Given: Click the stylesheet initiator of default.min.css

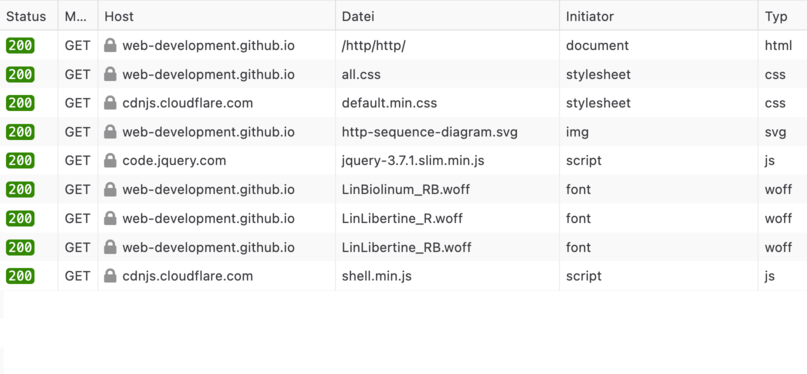Looking at the screenshot, I should [x=598, y=103].
